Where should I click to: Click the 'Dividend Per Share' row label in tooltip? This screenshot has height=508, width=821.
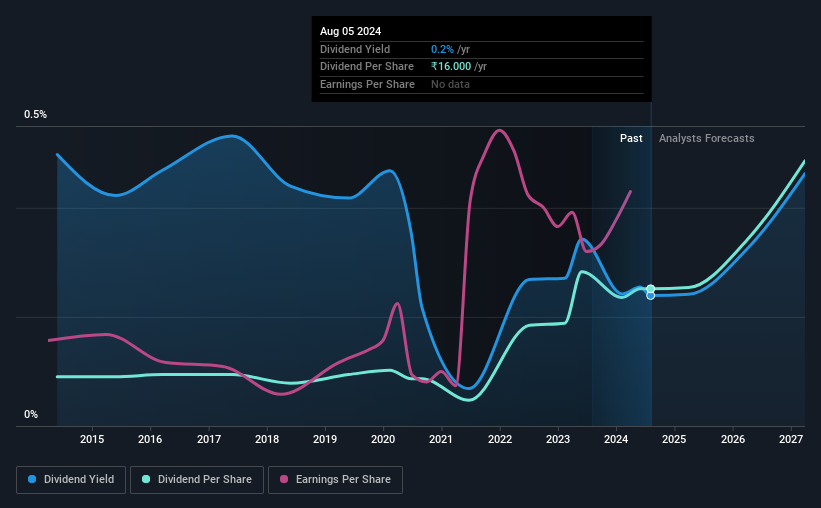pyautogui.click(x=367, y=67)
